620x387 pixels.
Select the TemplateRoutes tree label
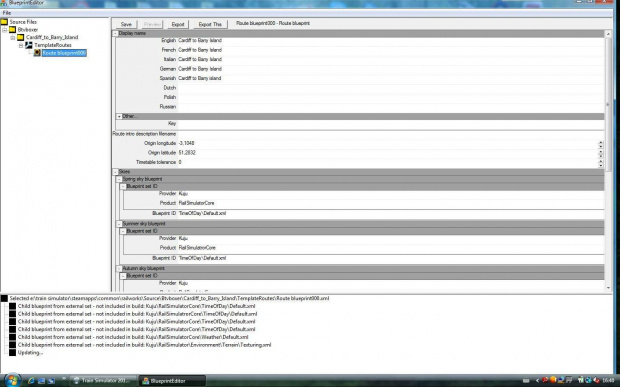tap(53, 45)
